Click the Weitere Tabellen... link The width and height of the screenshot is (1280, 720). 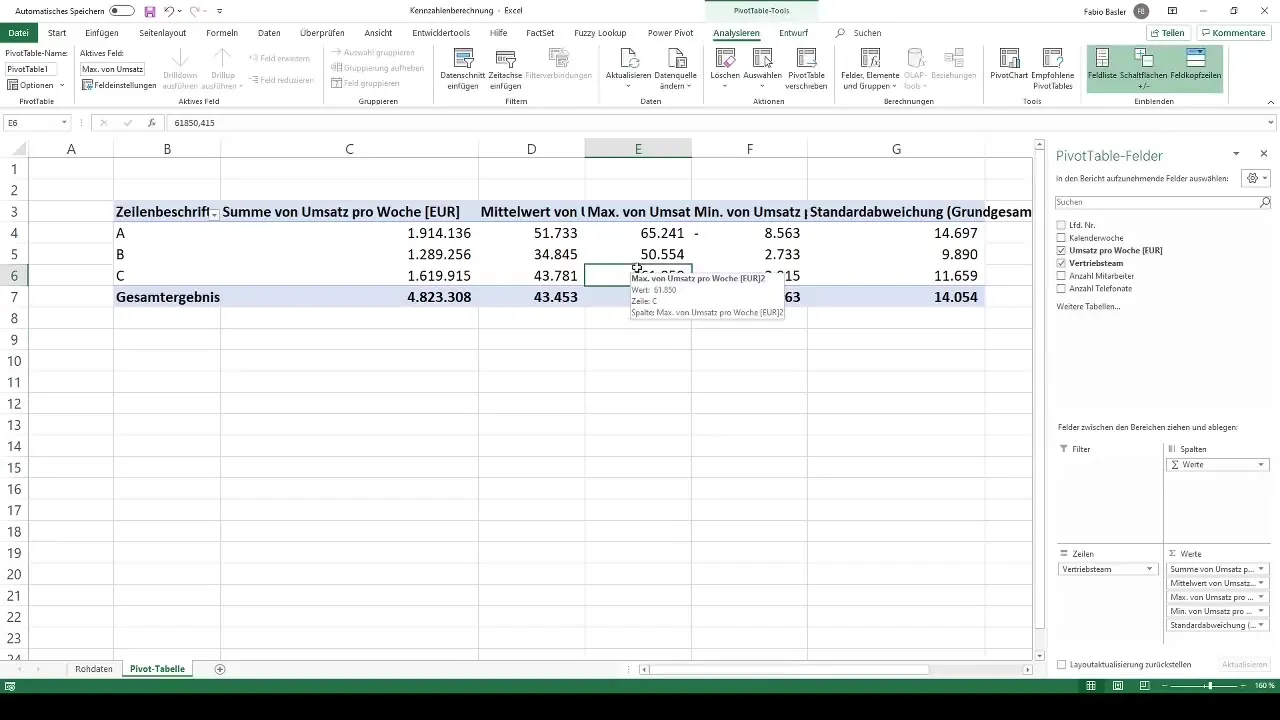click(1088, 306)
